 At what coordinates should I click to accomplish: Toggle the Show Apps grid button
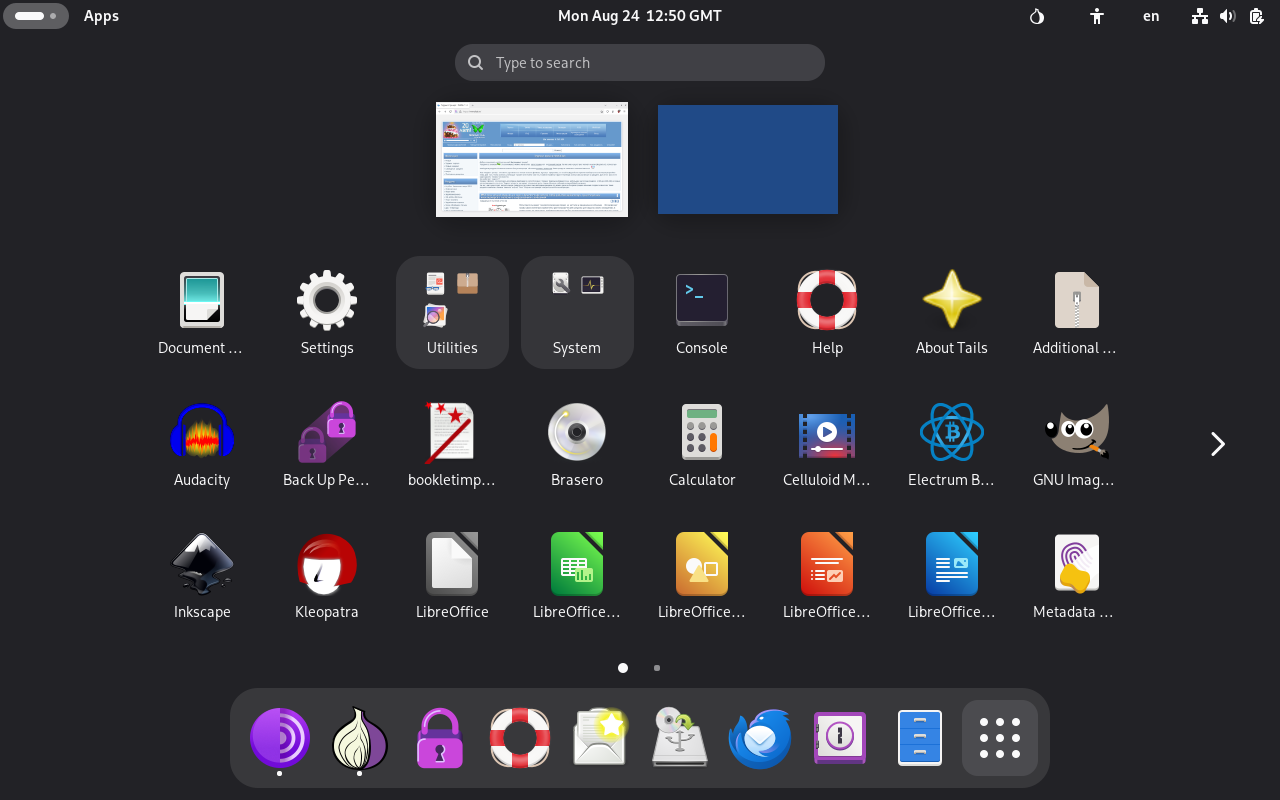1000,738
